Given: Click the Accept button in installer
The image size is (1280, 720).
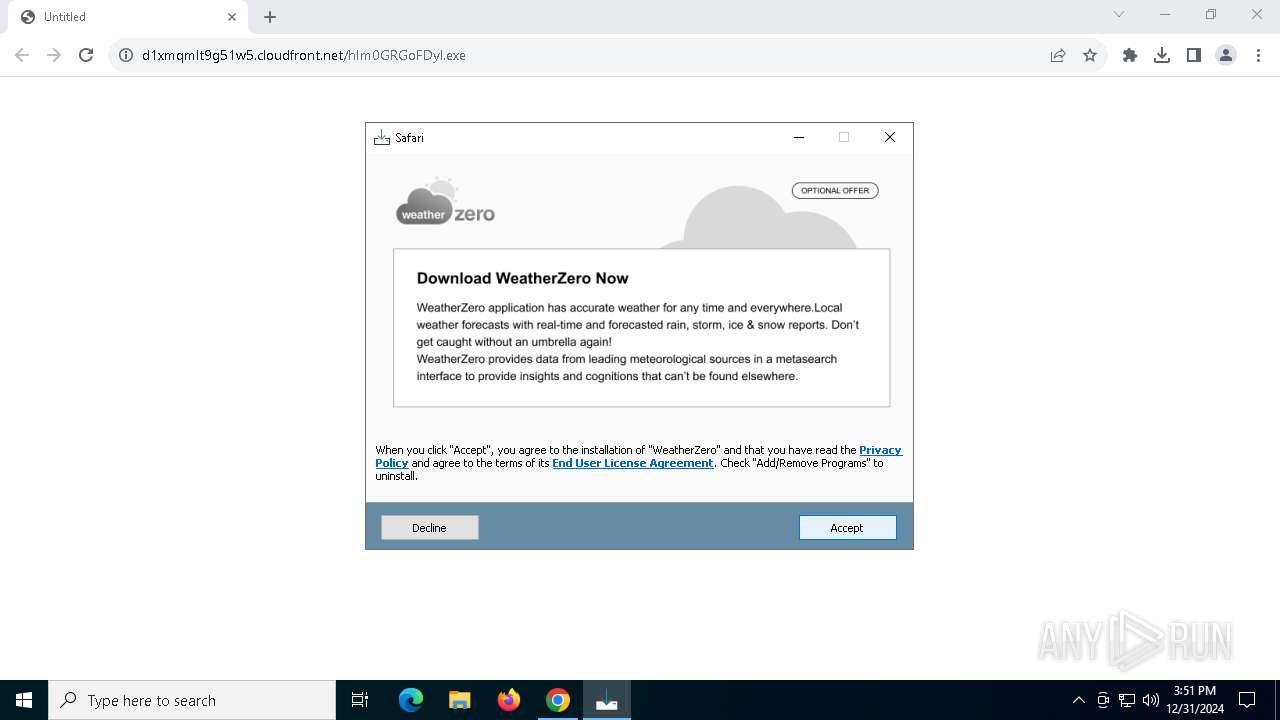Looking at the screenshot, I should (847, 527).
